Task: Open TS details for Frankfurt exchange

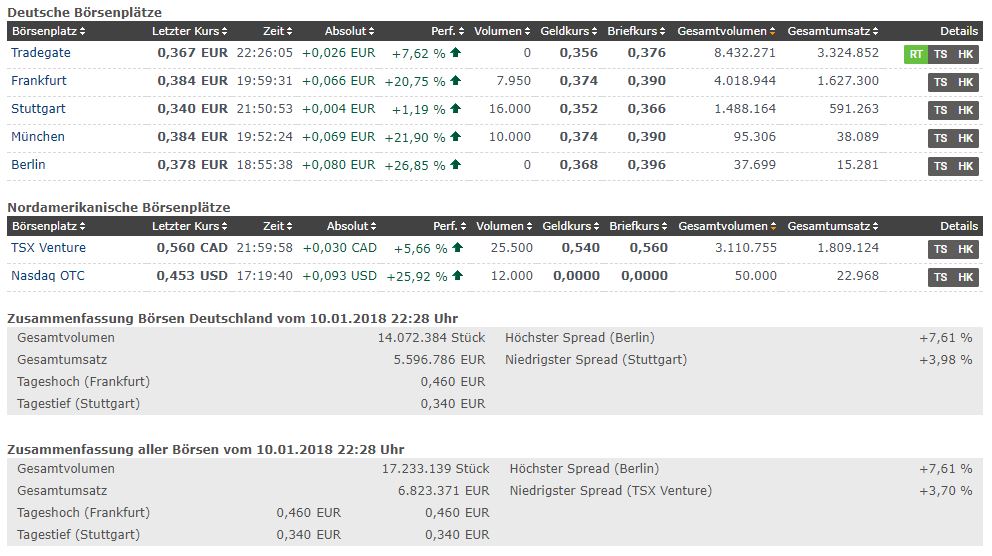Action: click(x=940, y=82)
